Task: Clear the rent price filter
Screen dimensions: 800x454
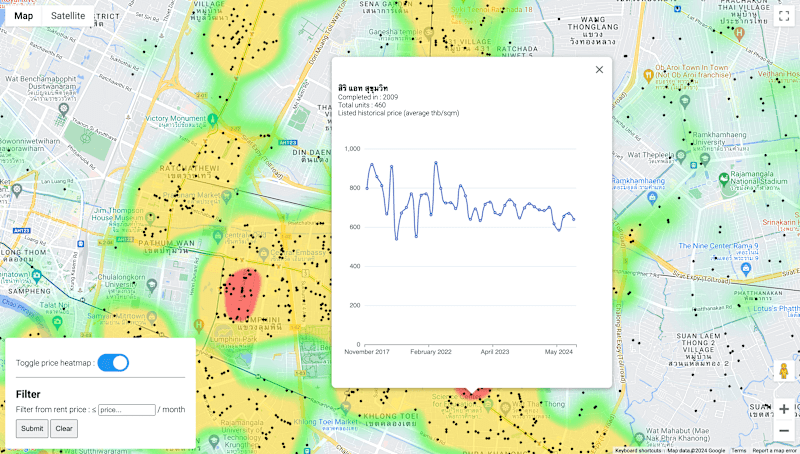Action: [x=64, y=428]
